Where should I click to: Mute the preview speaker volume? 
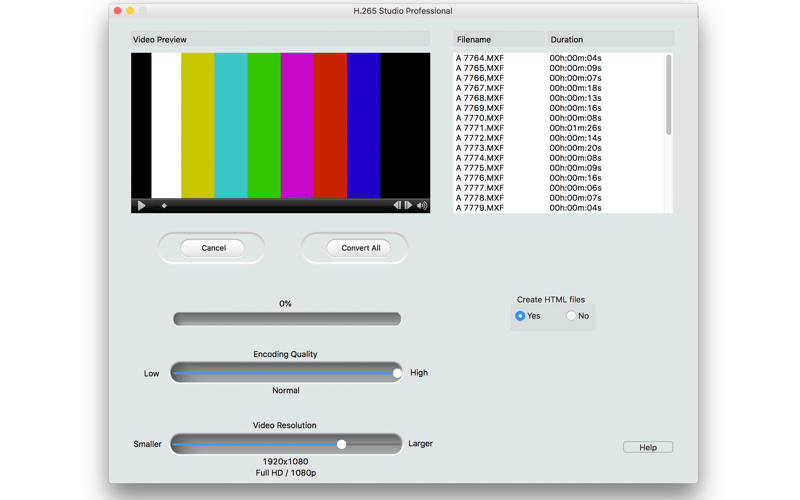422,206
